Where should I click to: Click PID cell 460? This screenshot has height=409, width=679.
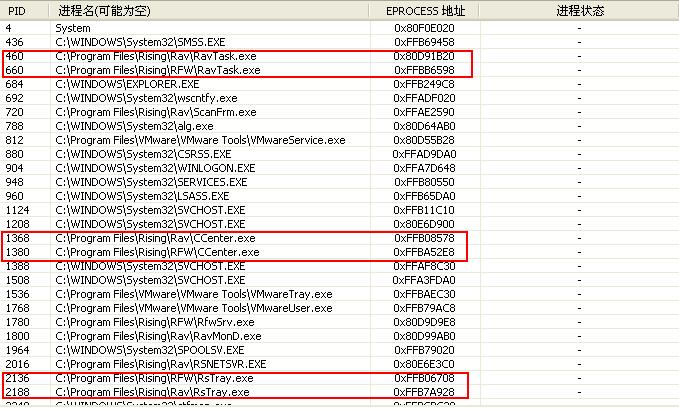click(14, 56)
